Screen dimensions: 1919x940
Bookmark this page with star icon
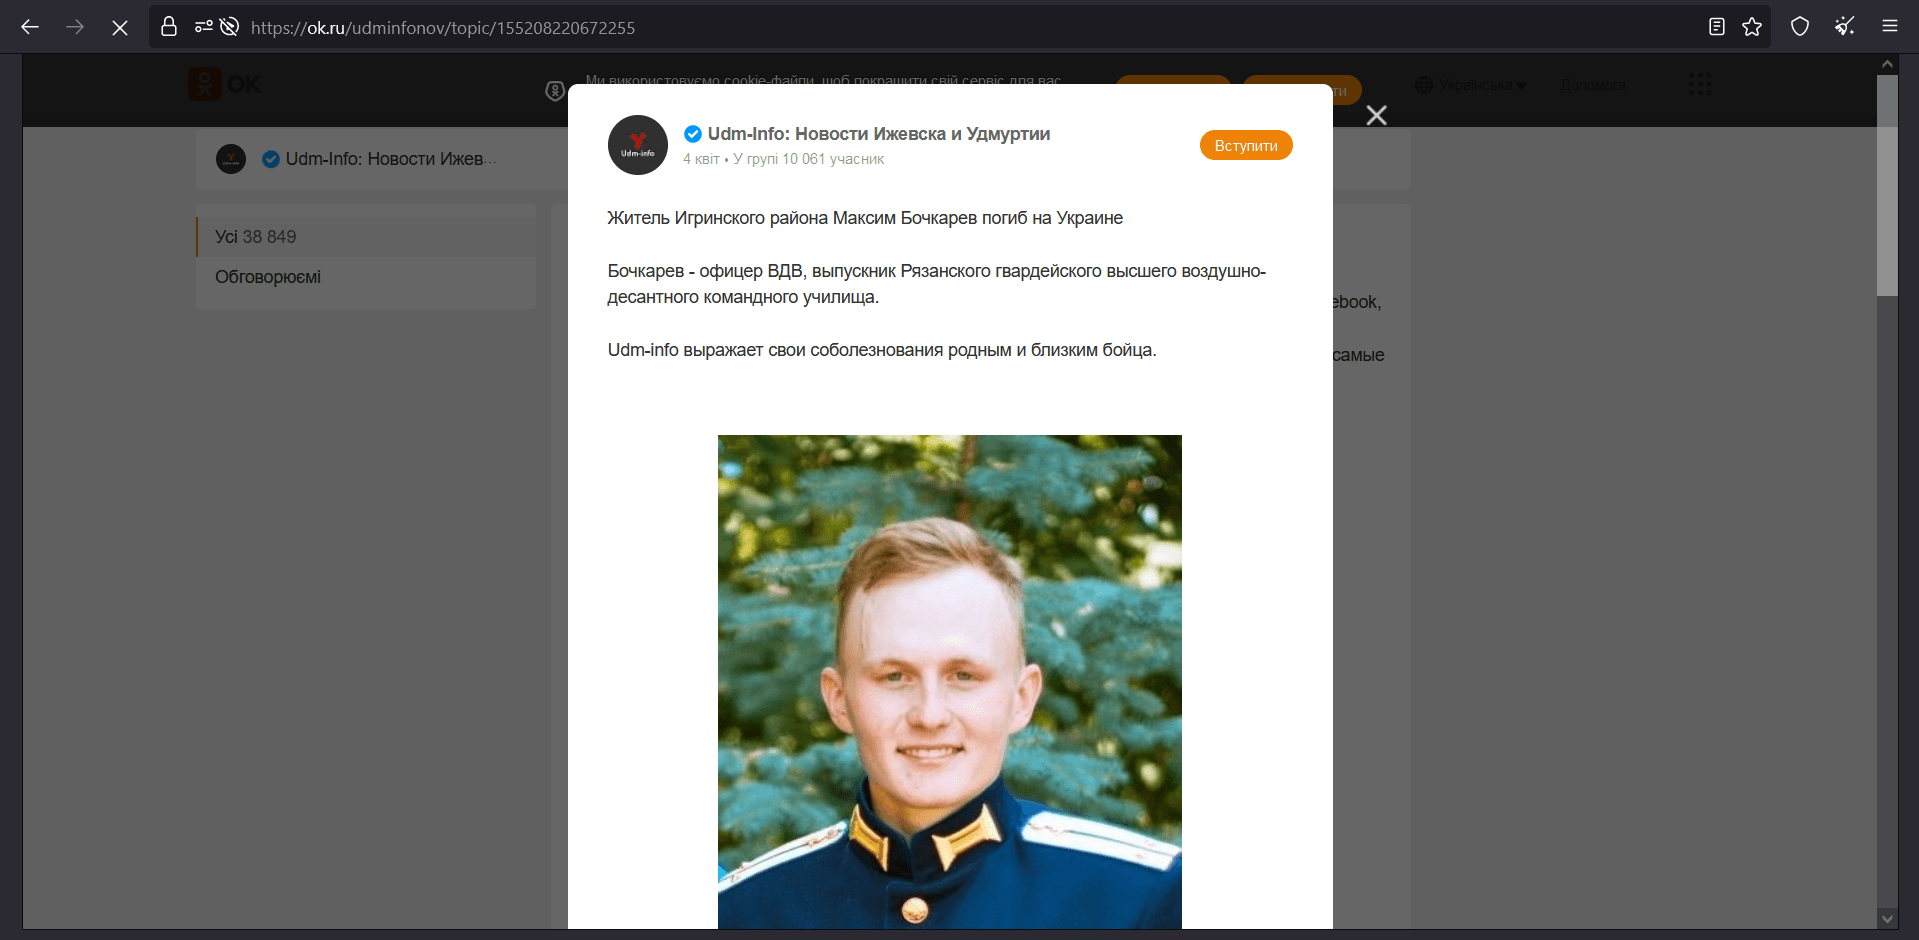pos(1752,27)
